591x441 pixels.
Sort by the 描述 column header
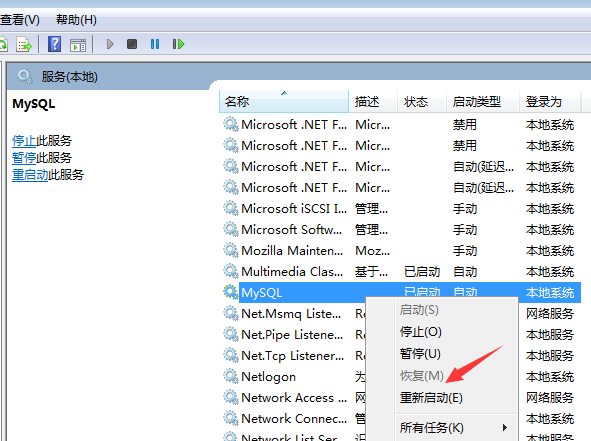pos(373,101)
